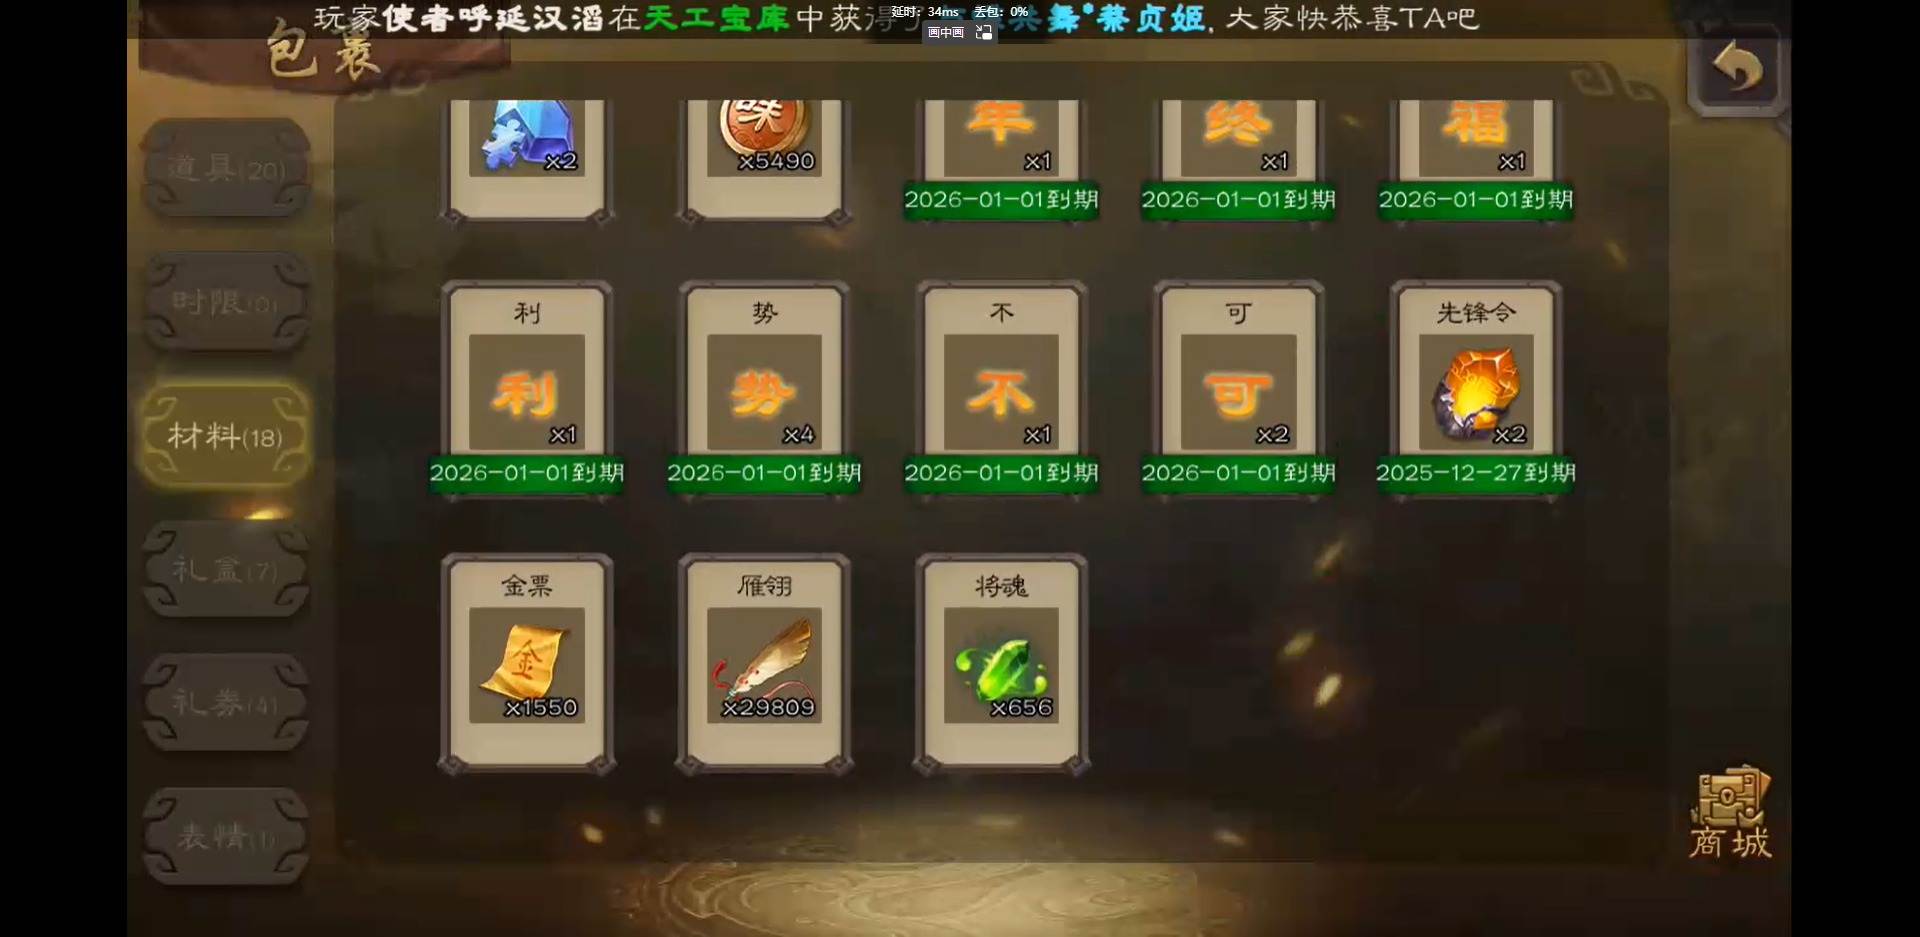Select the blue crystal item with x2

coord(527,138)
